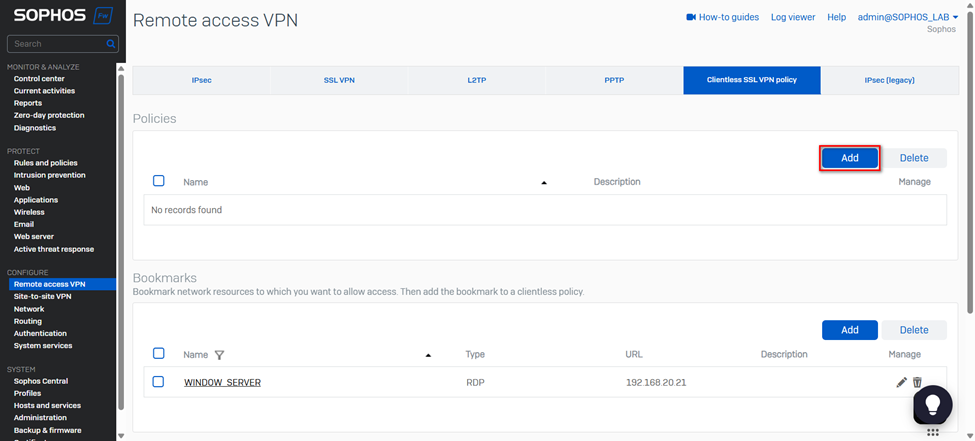Click the Sophos Fw logo badge
975x441 pixels.
[x=101, y=16]
